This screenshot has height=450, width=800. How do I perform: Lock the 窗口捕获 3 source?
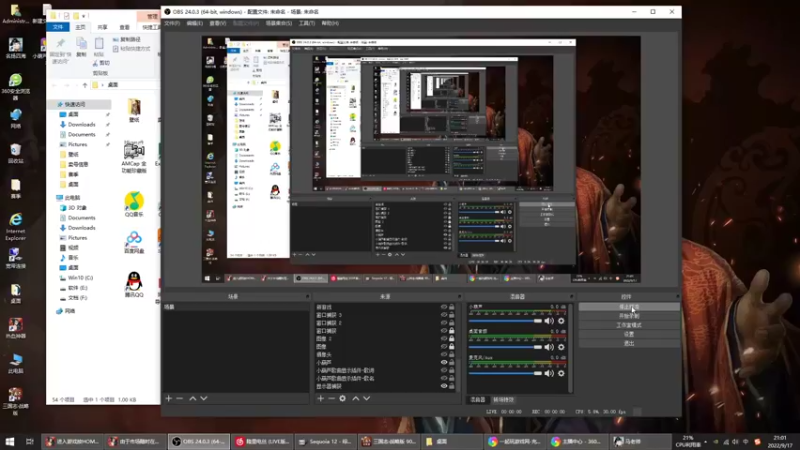(452, 315)
